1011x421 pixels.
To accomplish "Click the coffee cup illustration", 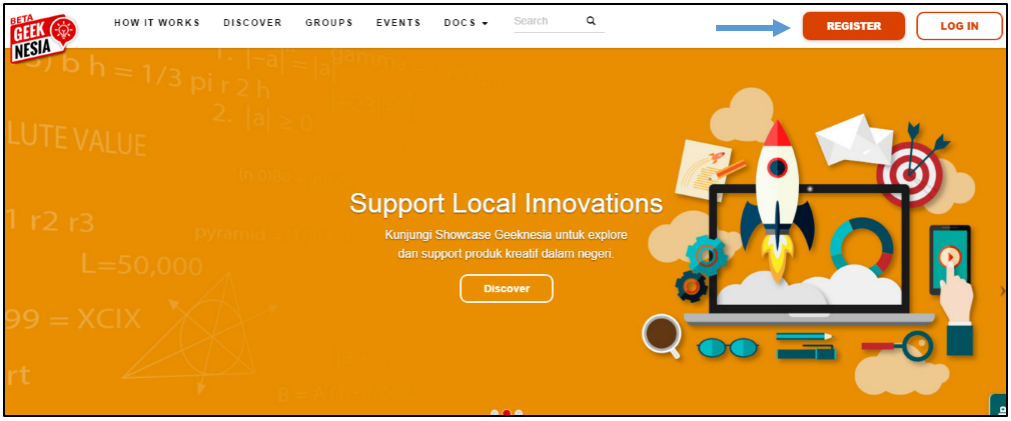I will tap(662, 335).
